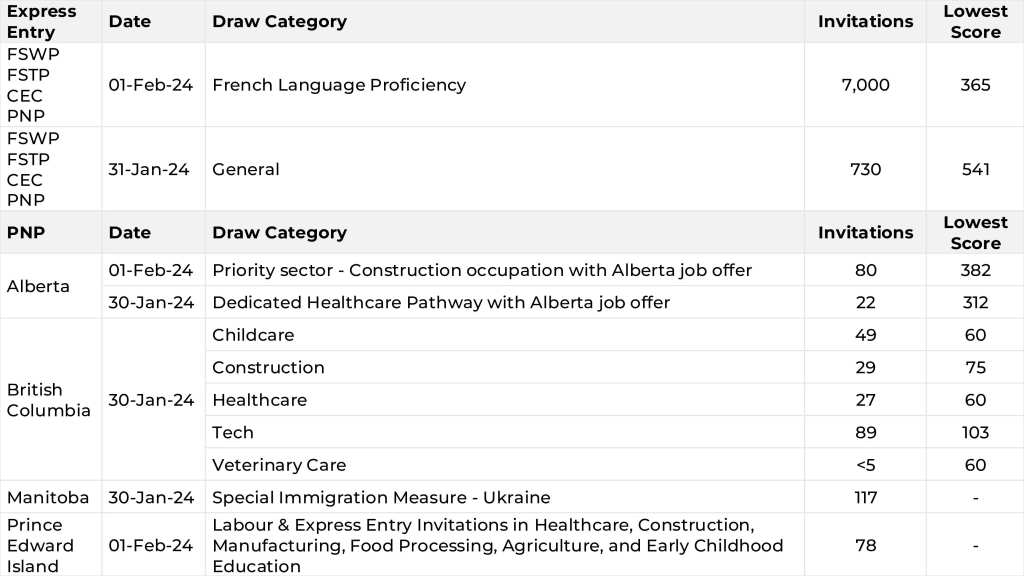Viewport: 1024px width, 576px height.
Task: Click the 31-Jan-24 date cell
Action: tap(149, 169)
